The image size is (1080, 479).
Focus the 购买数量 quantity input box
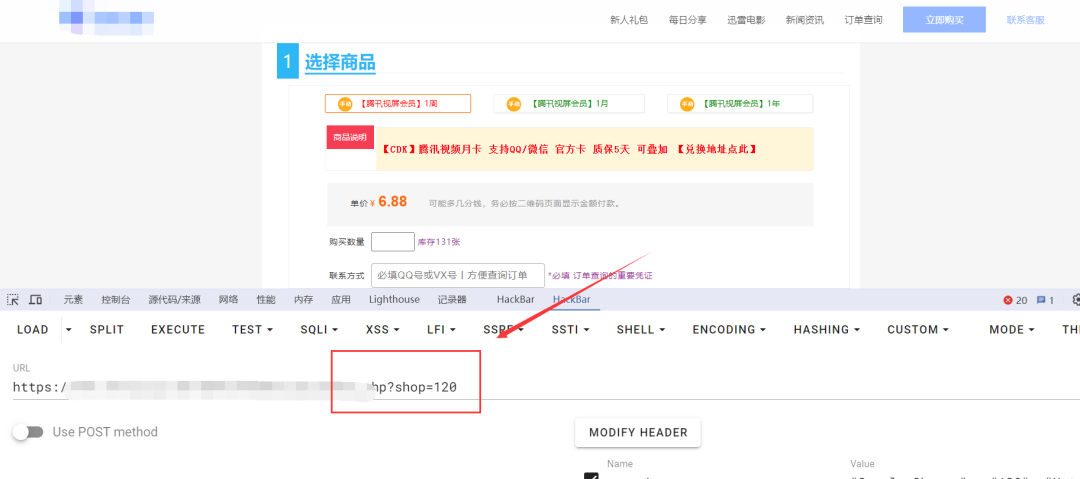(393, 242)
